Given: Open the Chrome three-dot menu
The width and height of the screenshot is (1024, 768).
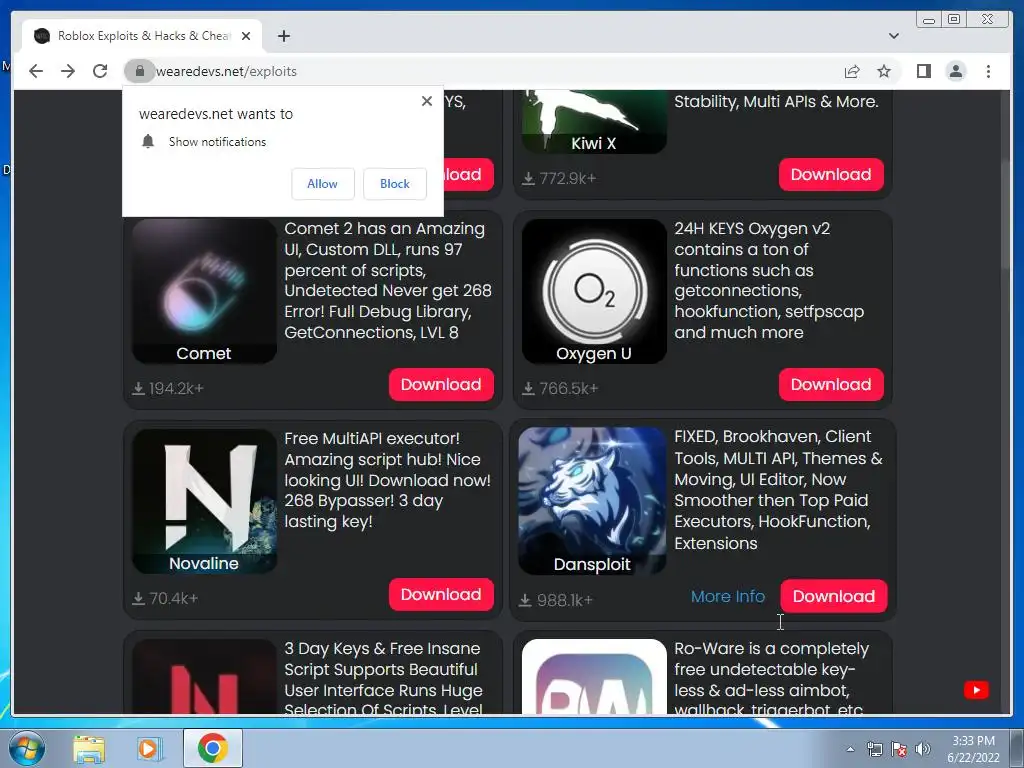Looking at the screenshot, I should (x=988, y=71).
